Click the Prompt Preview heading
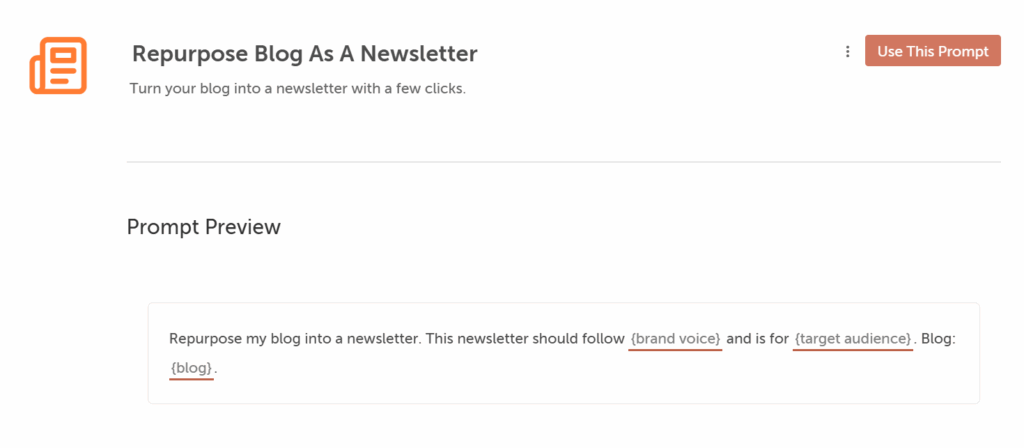 204,227
